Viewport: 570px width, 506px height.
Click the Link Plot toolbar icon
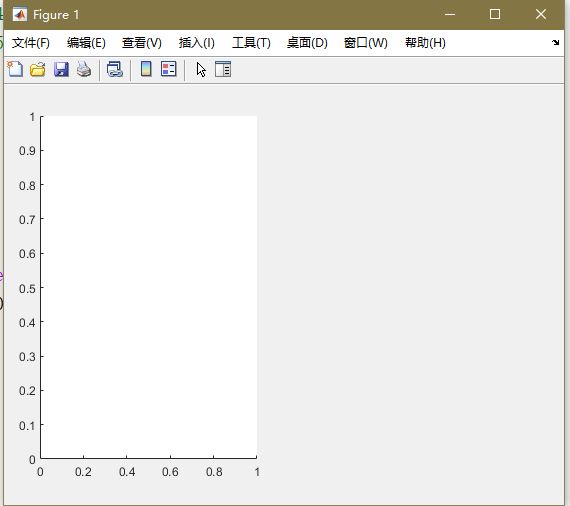click(115, 69)
